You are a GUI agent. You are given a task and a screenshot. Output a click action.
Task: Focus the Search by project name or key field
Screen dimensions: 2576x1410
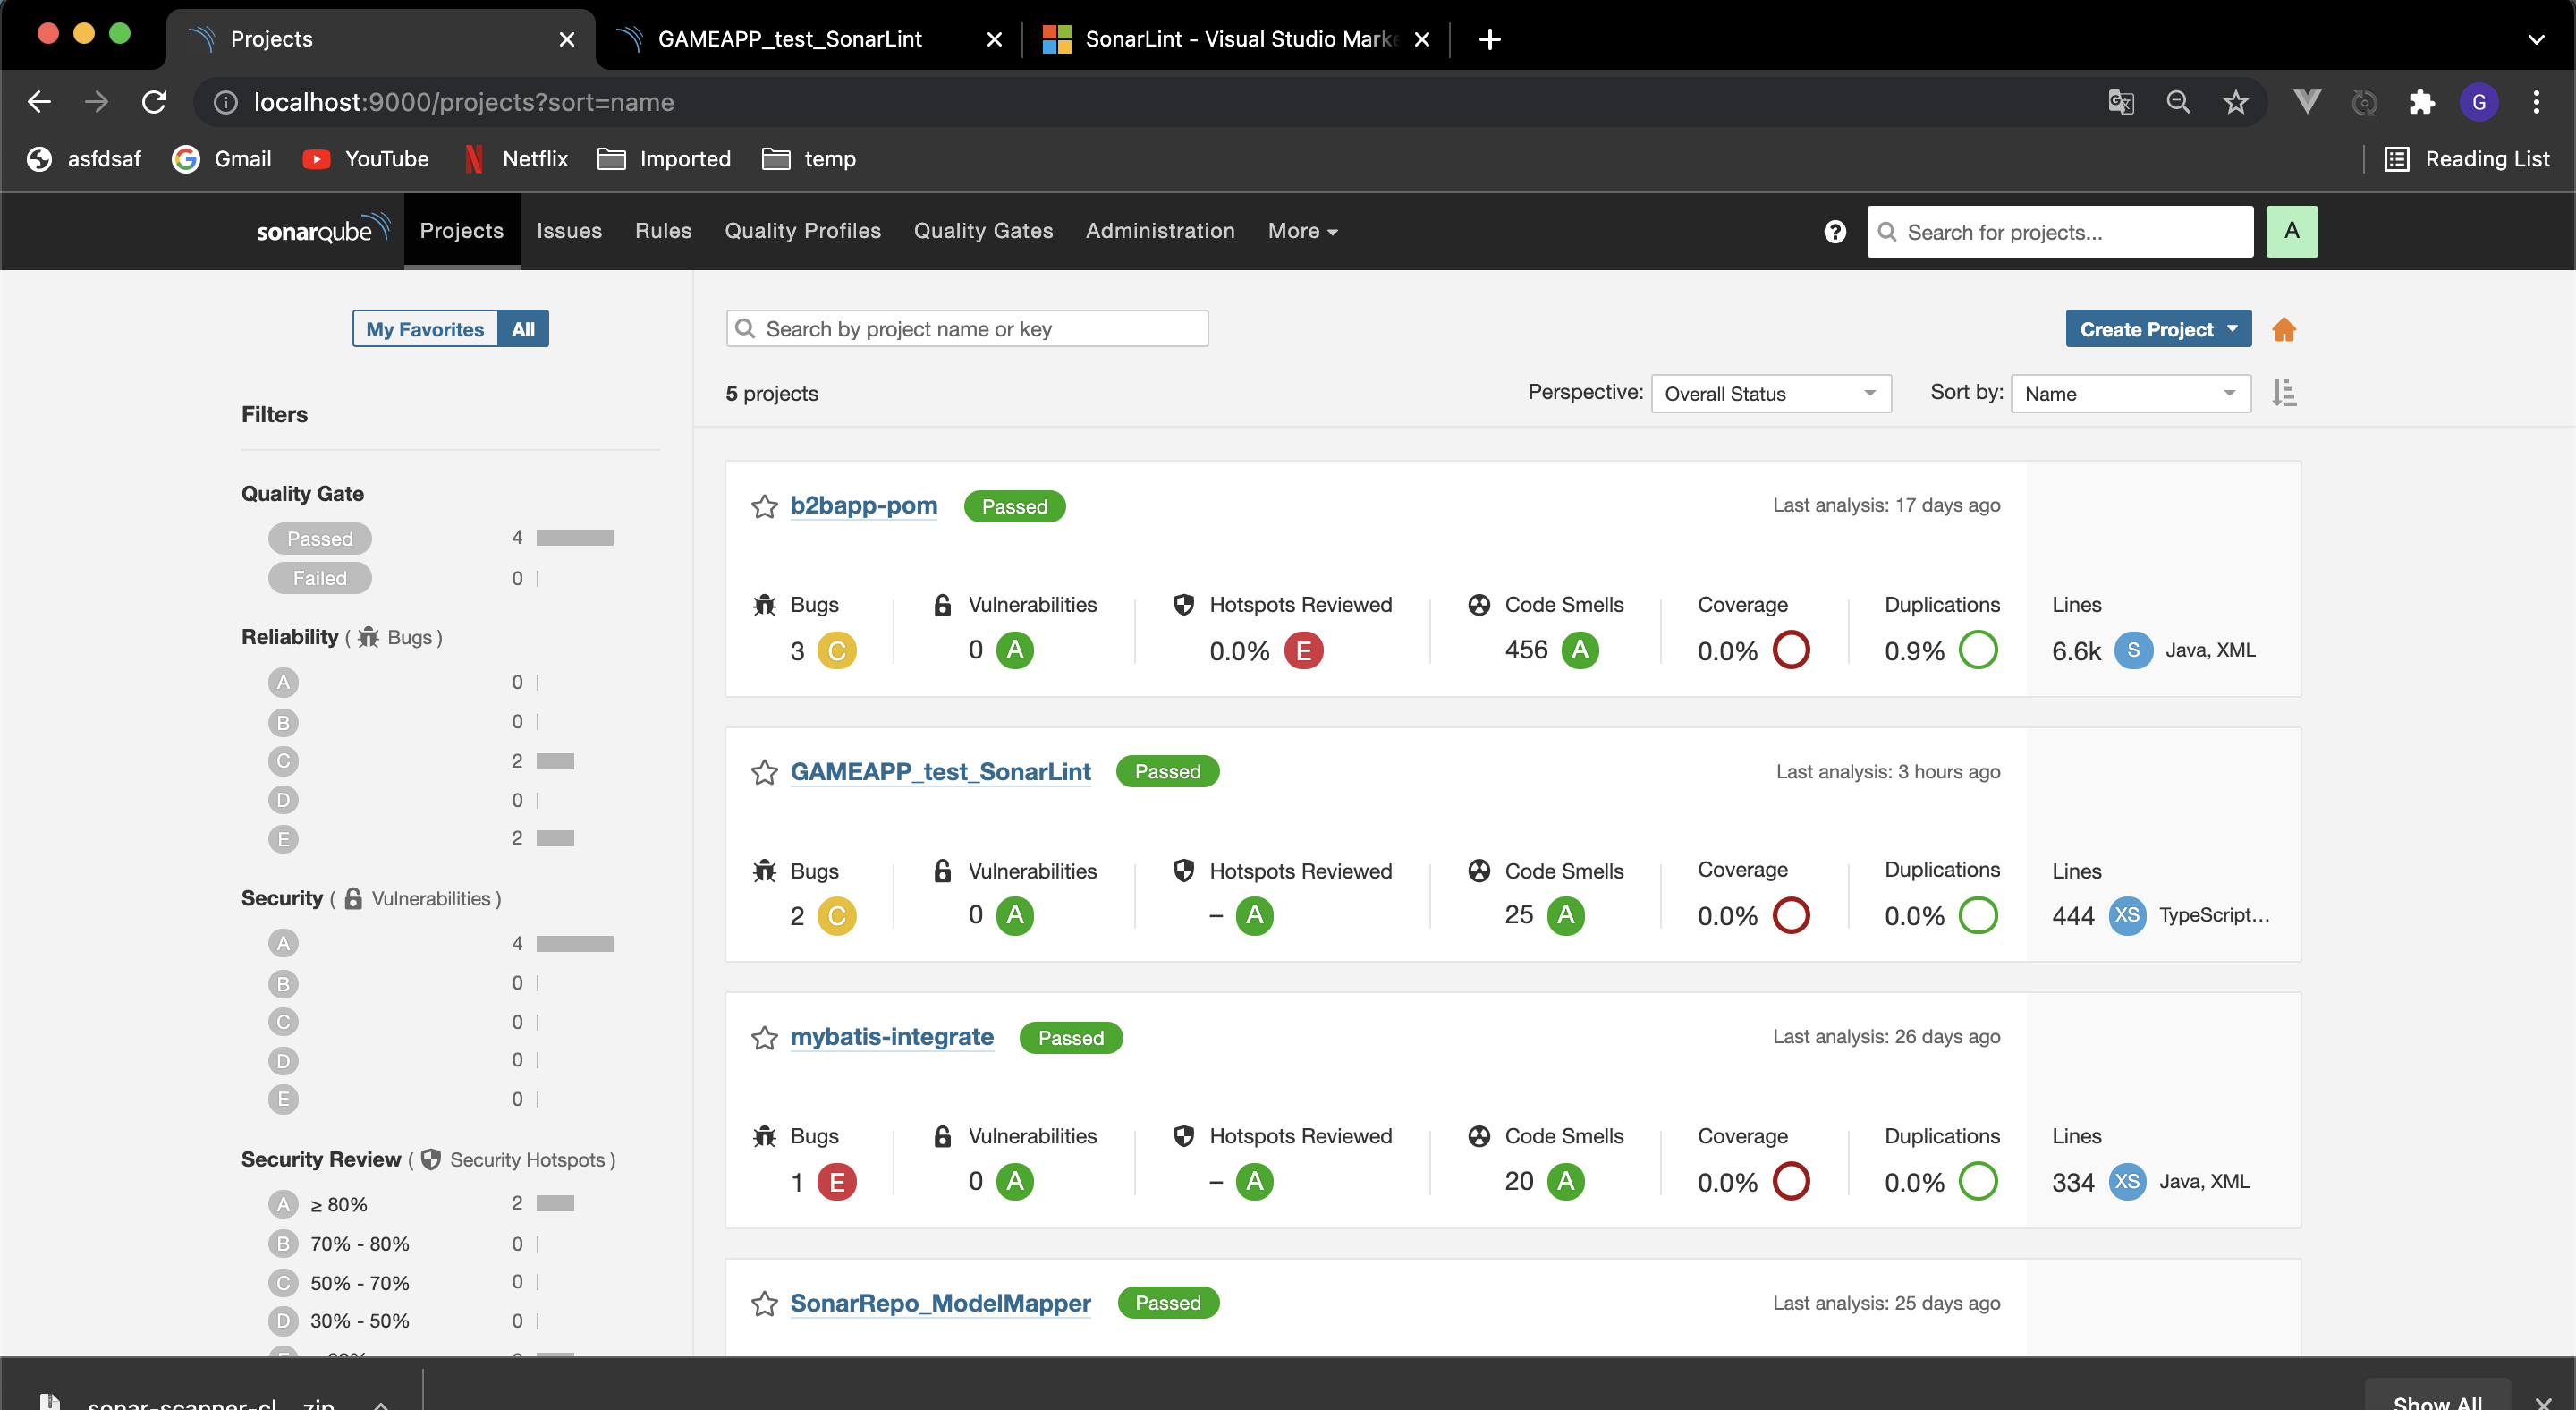(x=967, y=329)
